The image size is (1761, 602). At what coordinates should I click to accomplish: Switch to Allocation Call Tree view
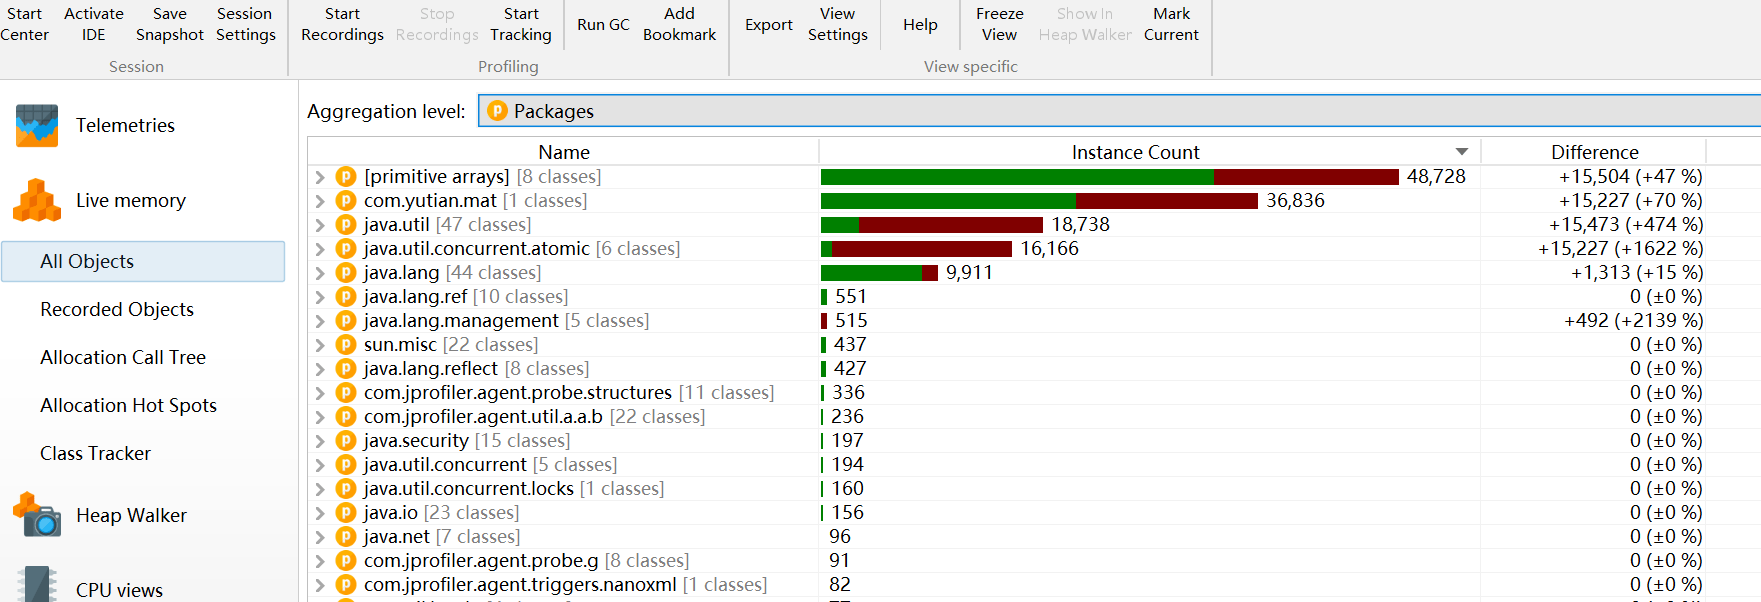click(x=123, y=357)
